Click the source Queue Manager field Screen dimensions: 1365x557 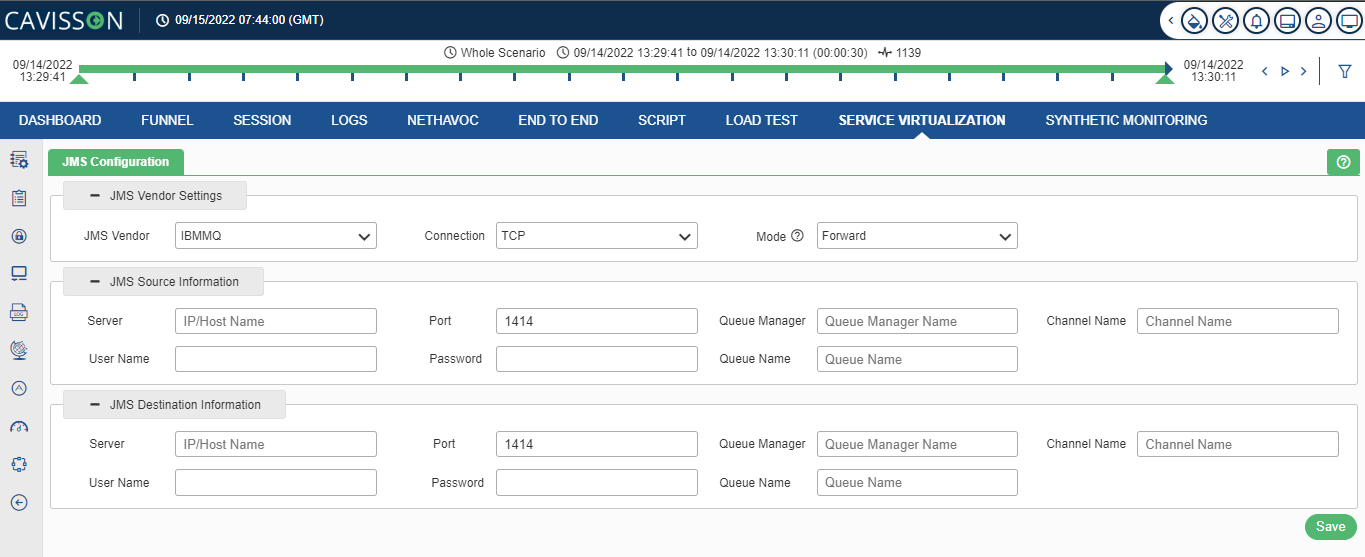(x=917, y=321)
